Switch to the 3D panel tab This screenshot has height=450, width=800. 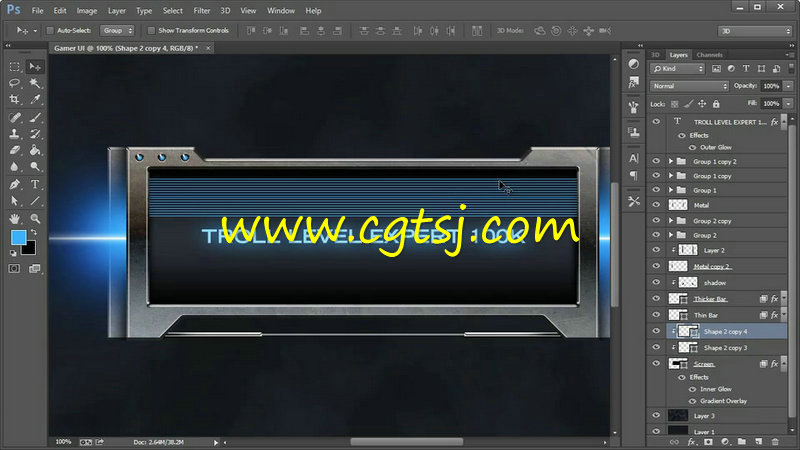pyautogui.click(x=656, y=55)
